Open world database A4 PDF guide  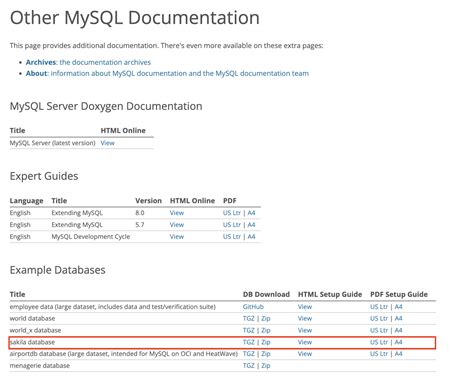(x=398, y=319)
